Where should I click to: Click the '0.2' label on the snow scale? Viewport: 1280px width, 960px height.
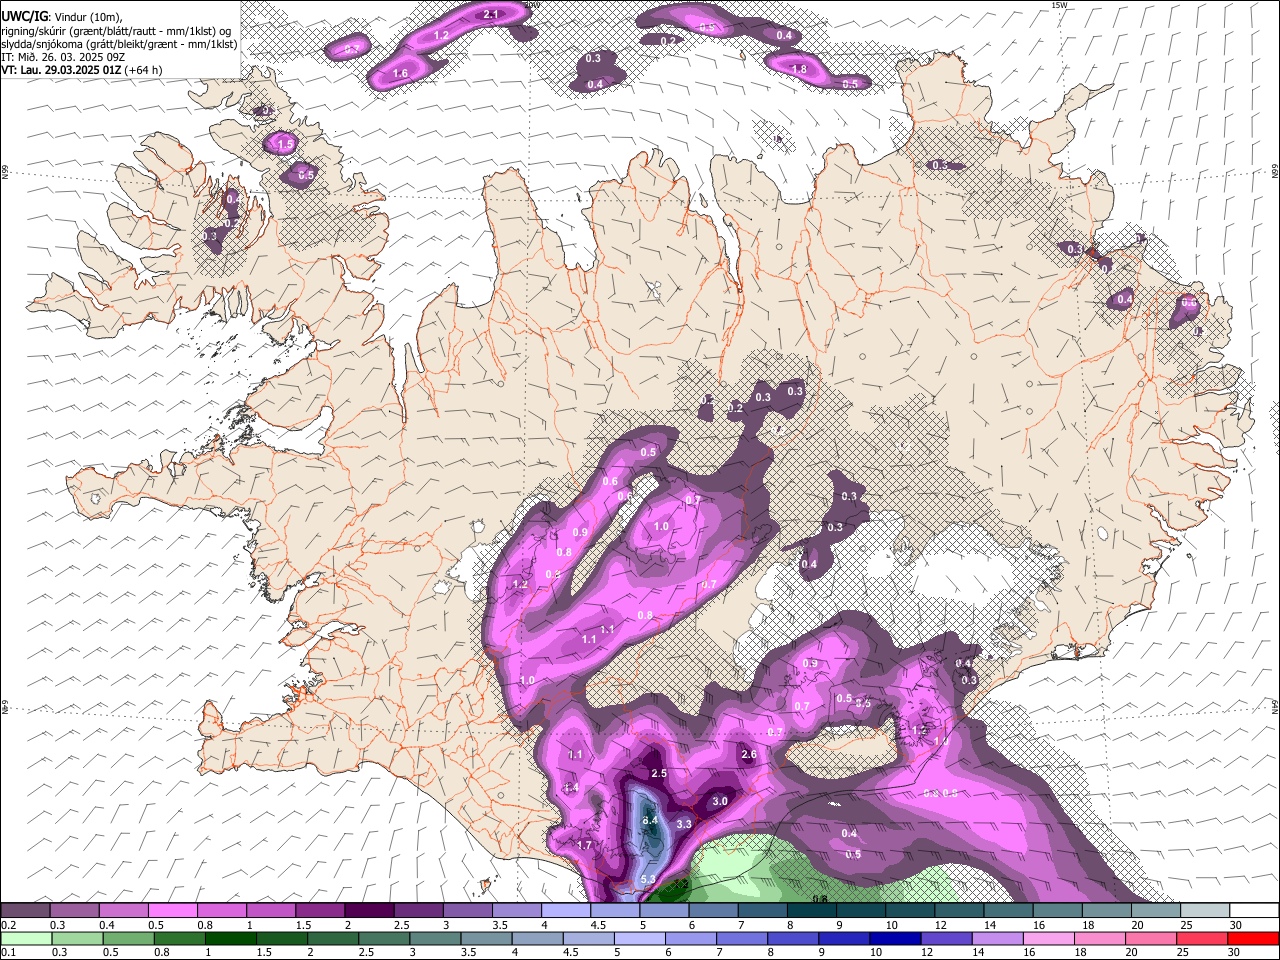point(8,925)
